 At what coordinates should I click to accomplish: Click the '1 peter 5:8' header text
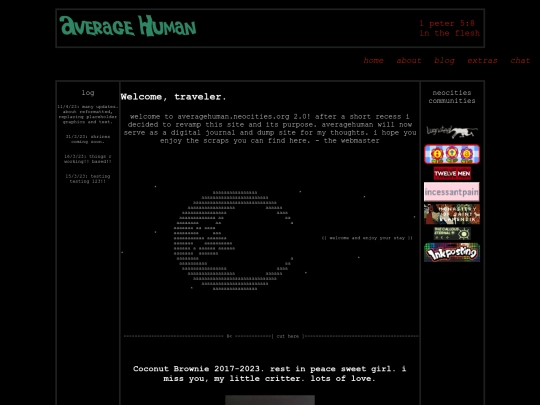point(447,23)
